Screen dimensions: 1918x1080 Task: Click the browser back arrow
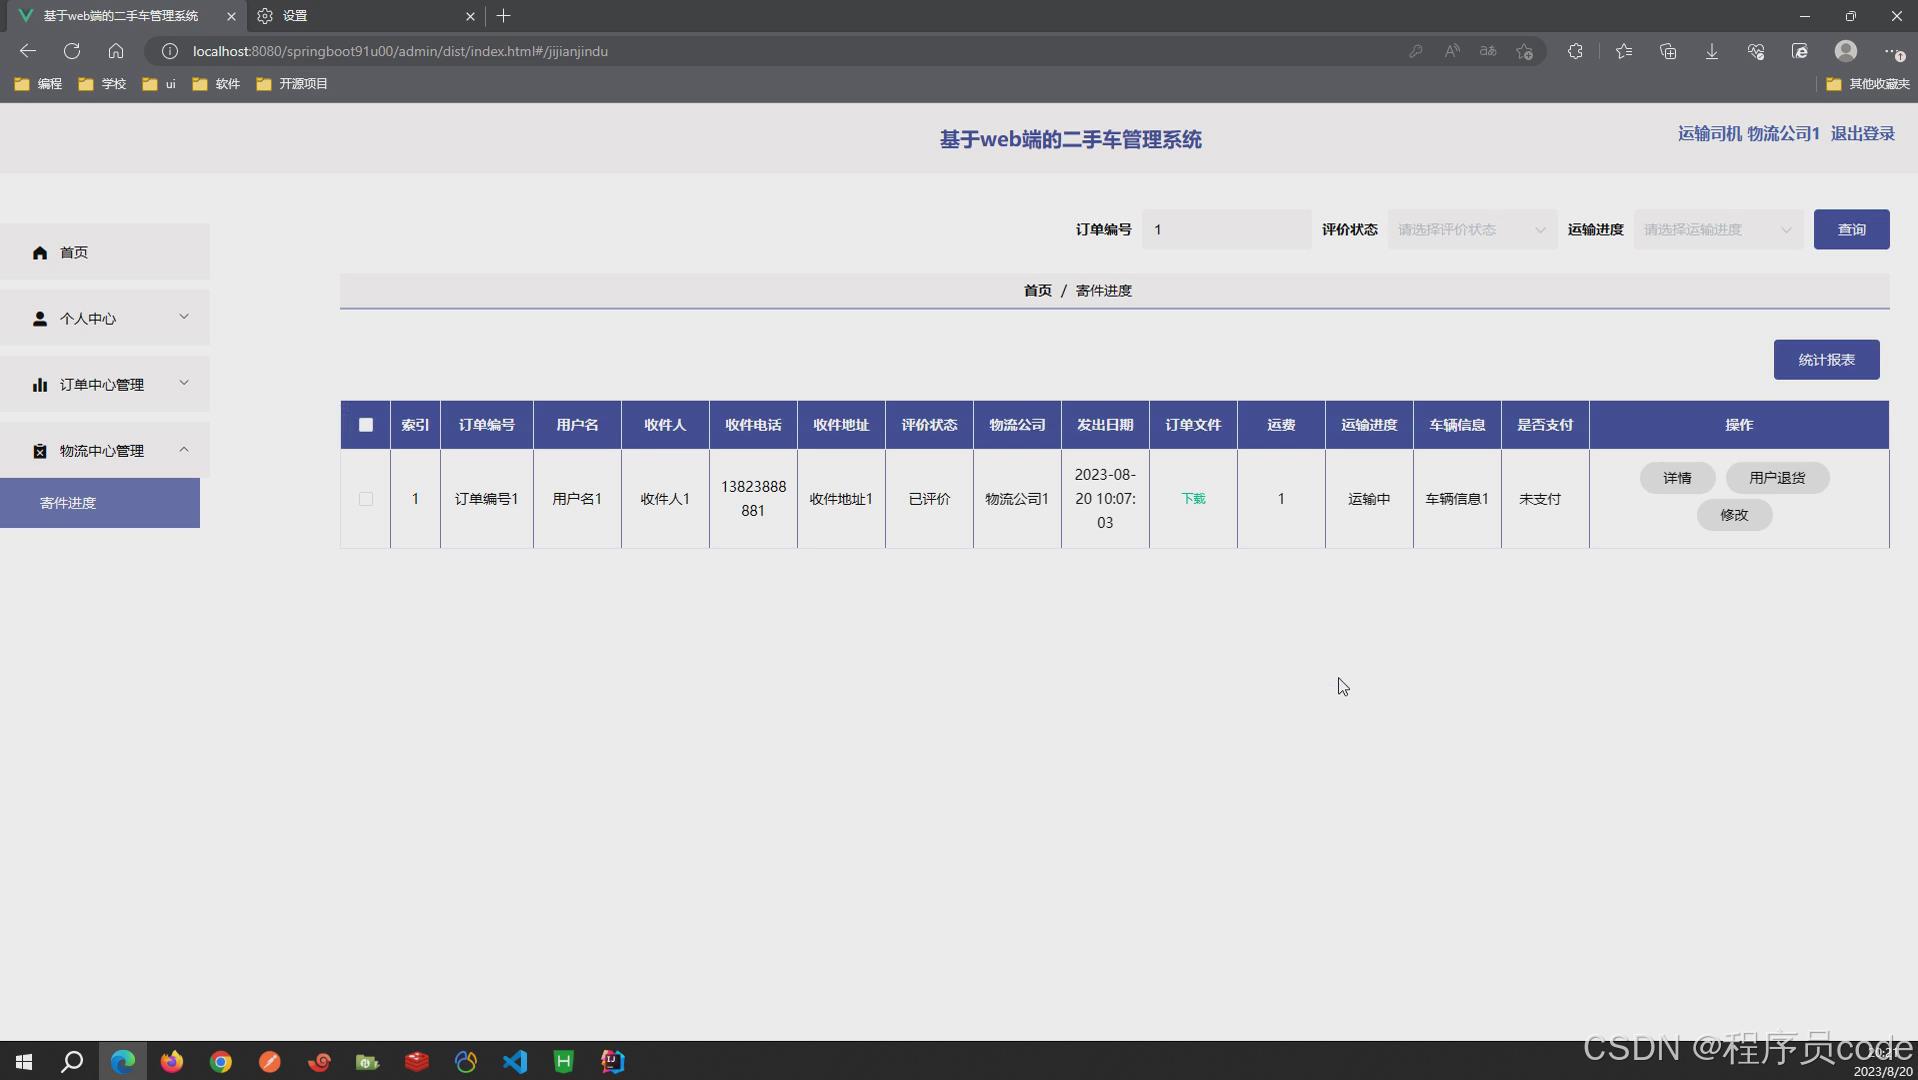point(28,51)
